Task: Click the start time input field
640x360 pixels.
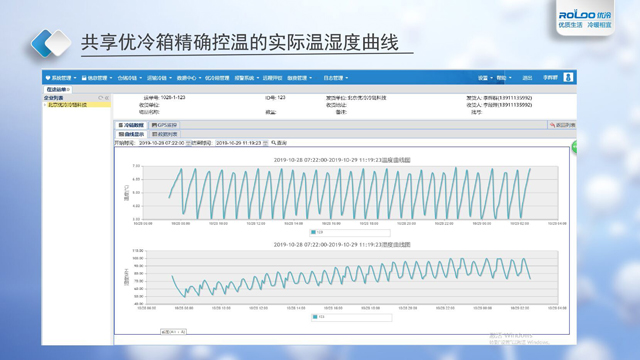Action: click(162, 143)
